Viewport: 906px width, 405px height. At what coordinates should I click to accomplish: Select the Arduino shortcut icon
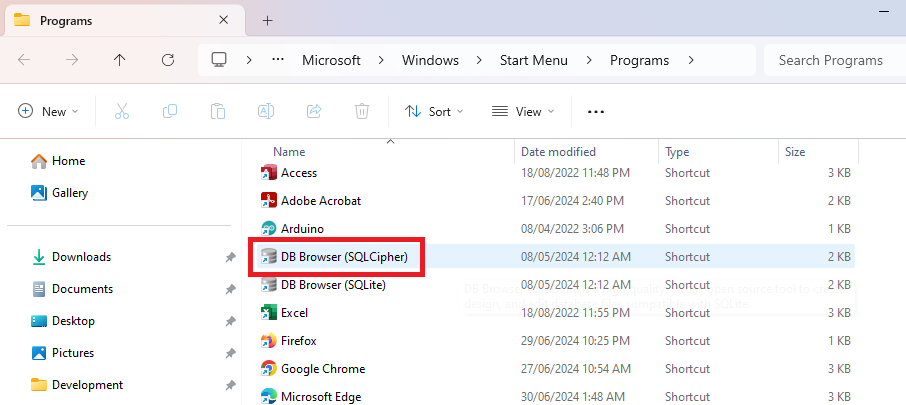point(268,229)
